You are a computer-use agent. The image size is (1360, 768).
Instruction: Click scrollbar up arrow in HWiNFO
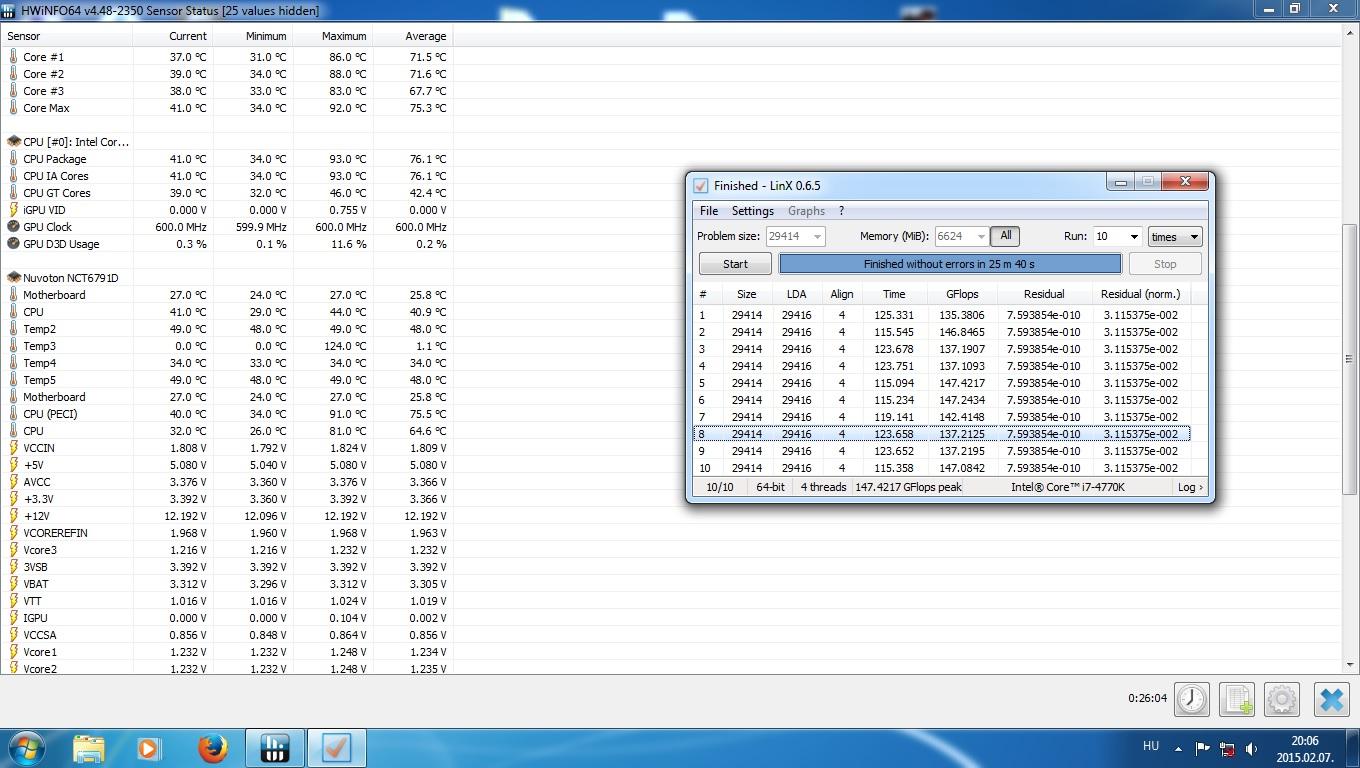pos(1350,35)
